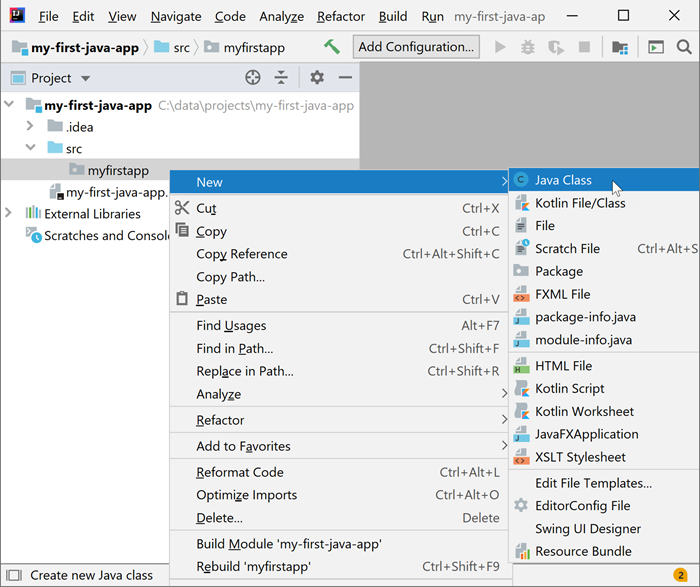Hide the Project panel with minus icon
The image size is (700, 587).
pos(345,78)
